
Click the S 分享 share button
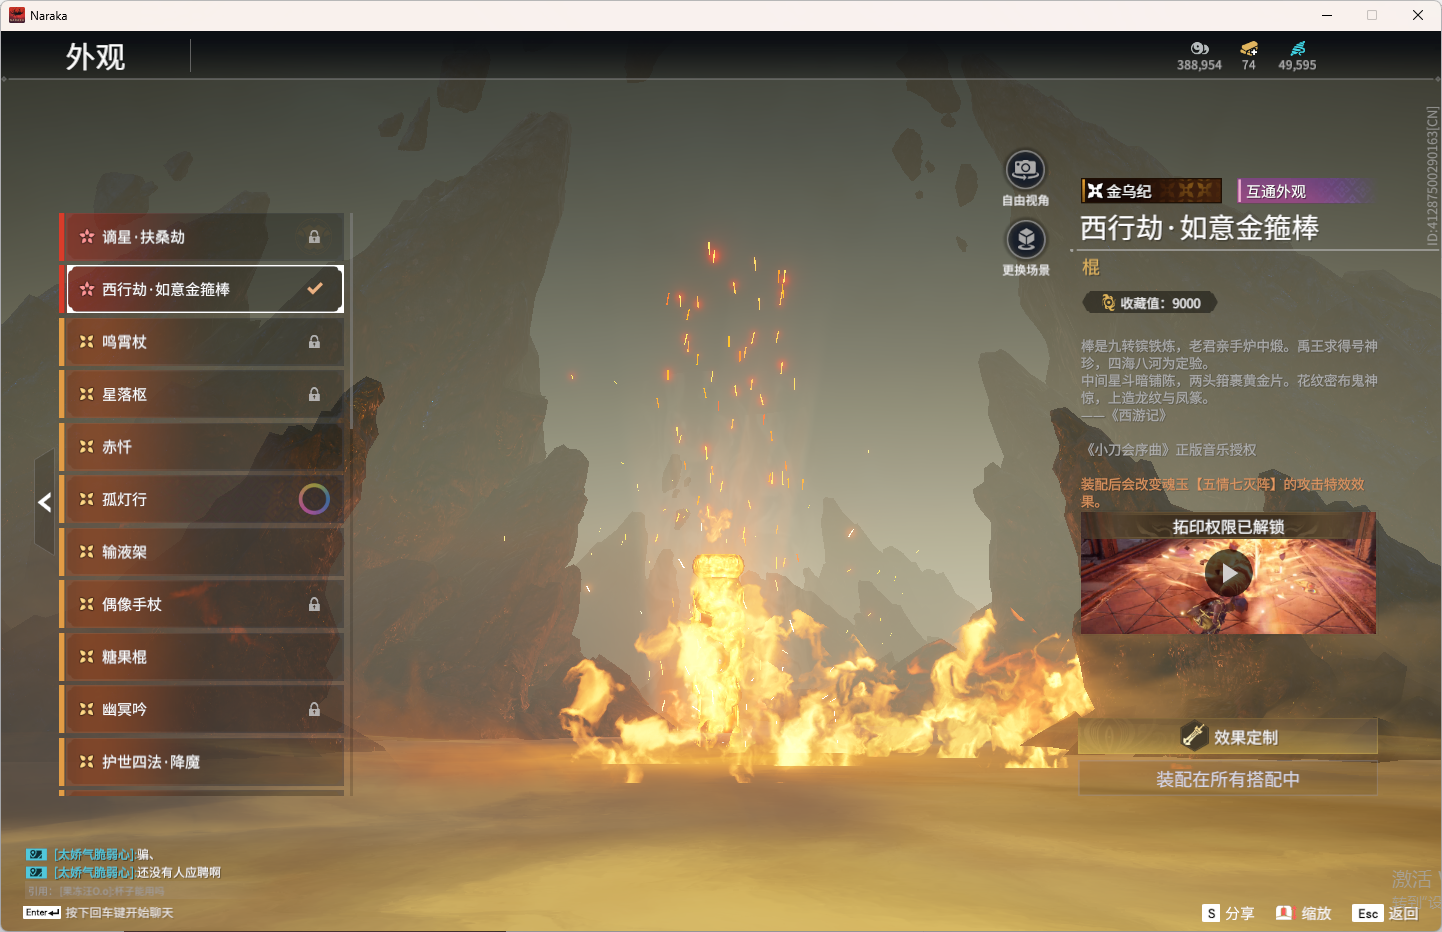tap(1228, 913)
